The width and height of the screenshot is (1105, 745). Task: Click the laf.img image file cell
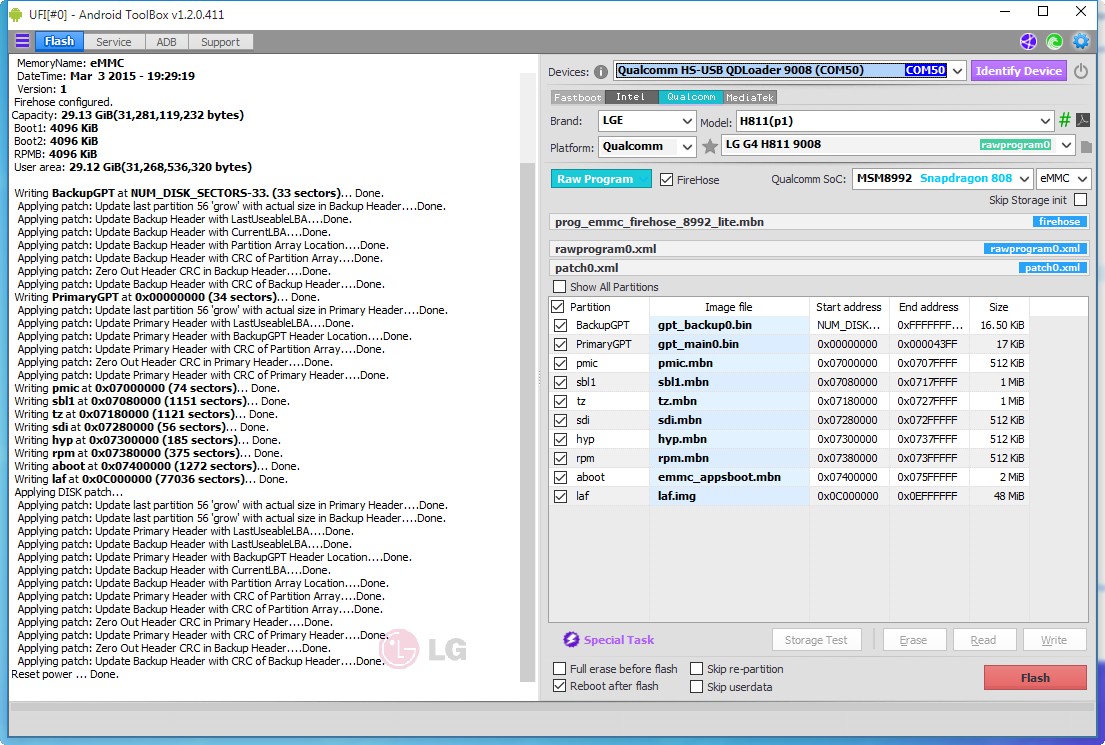click(x=729, y=496)
